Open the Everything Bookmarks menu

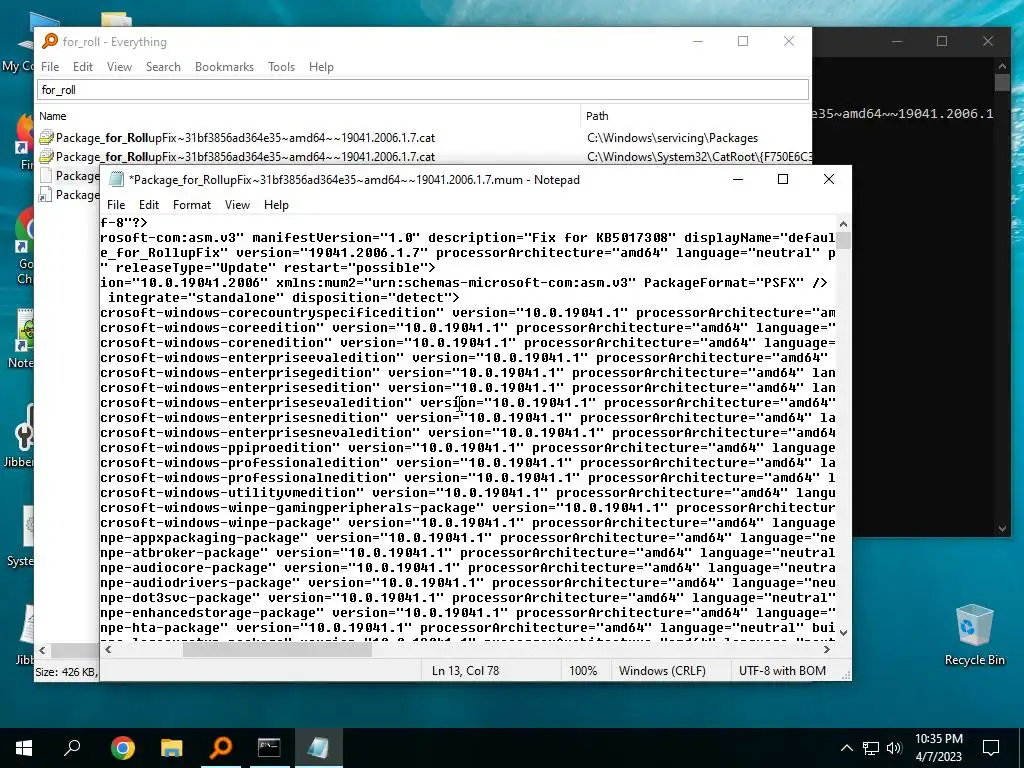coord(224,67)
